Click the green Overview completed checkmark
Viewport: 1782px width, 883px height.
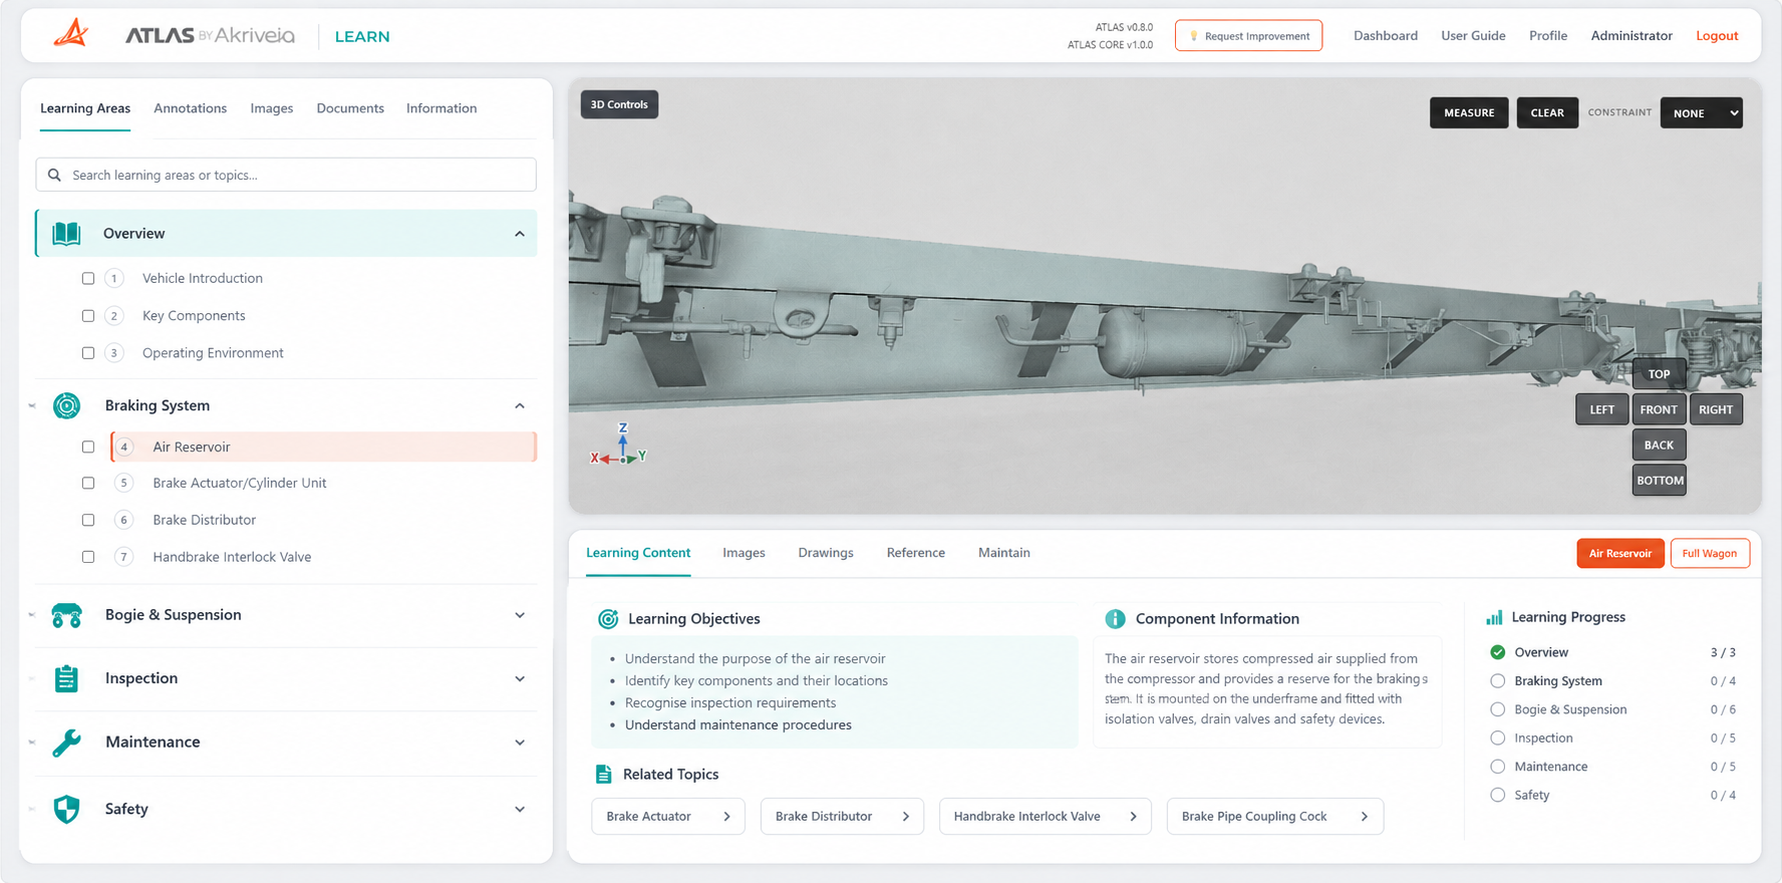point(1497,652)
